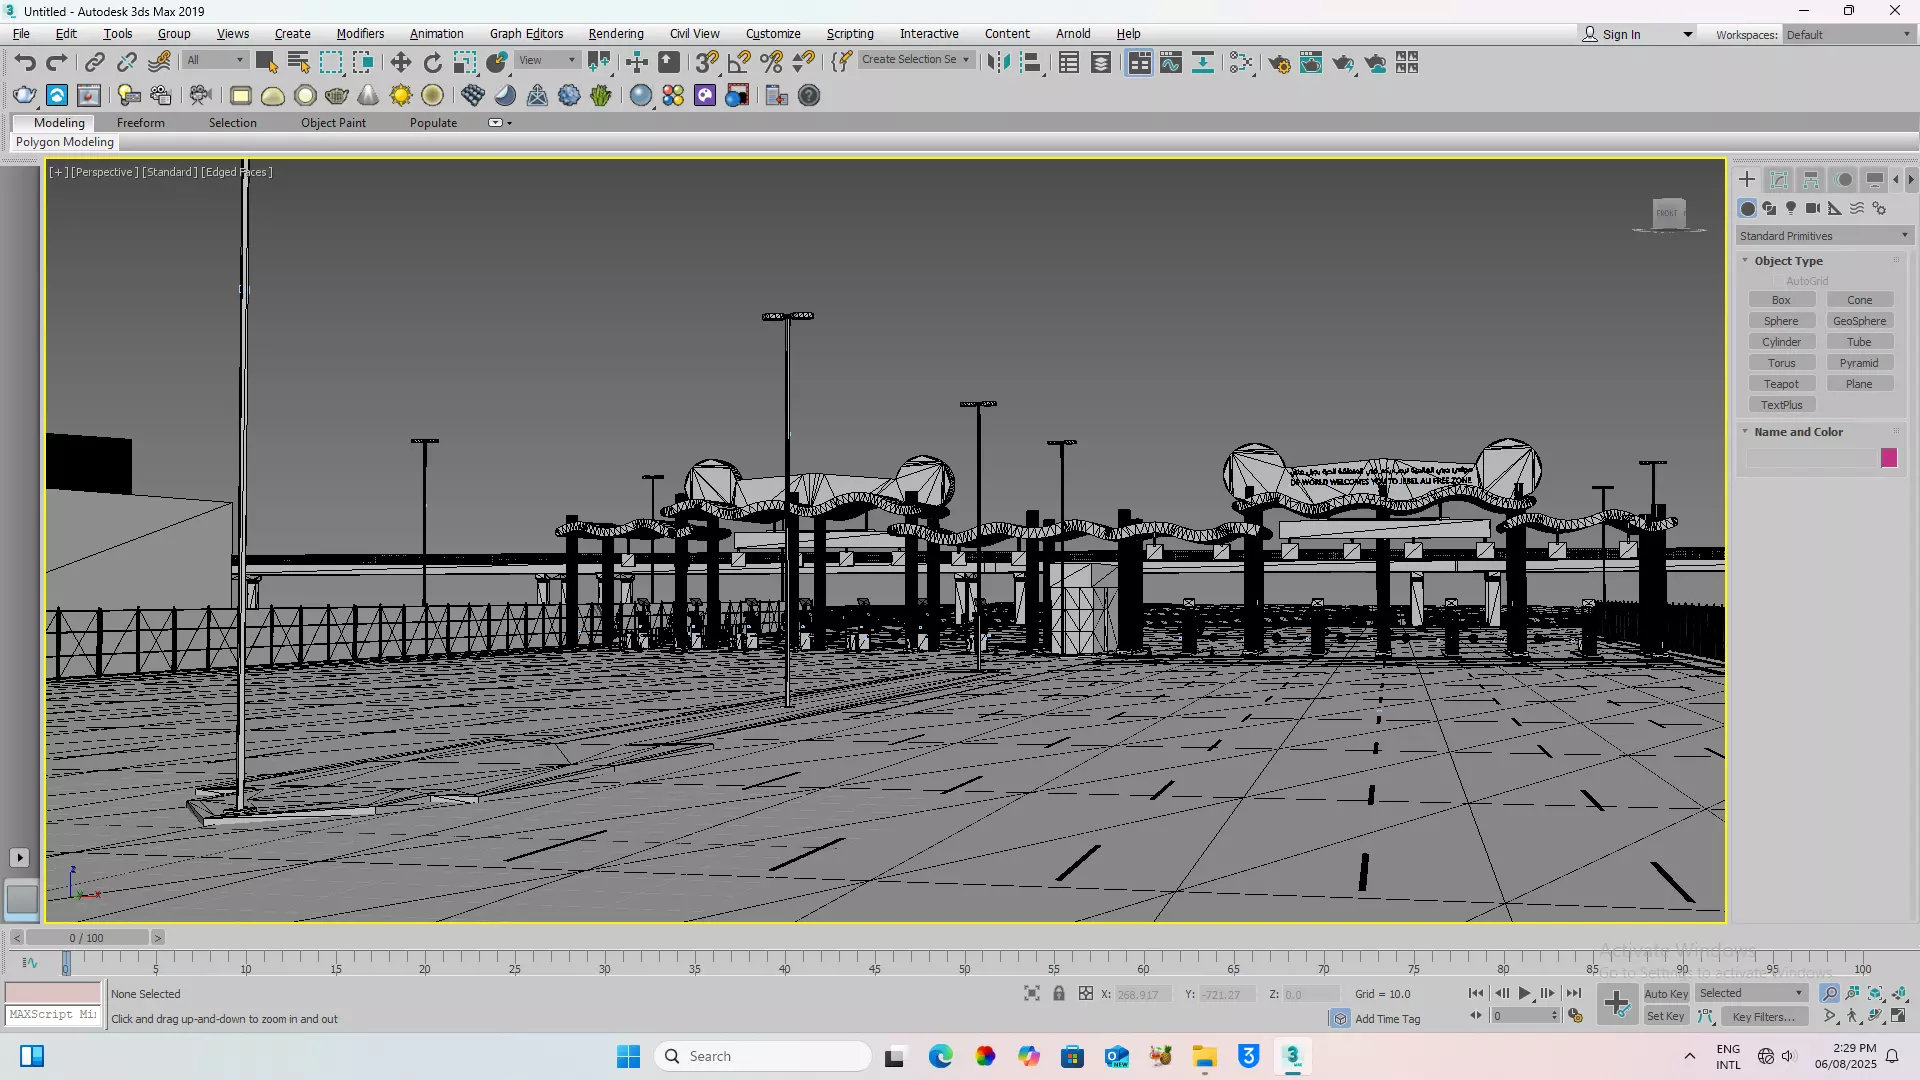Open the Rendering menu

pyautogui.click(x=616, y=33)
